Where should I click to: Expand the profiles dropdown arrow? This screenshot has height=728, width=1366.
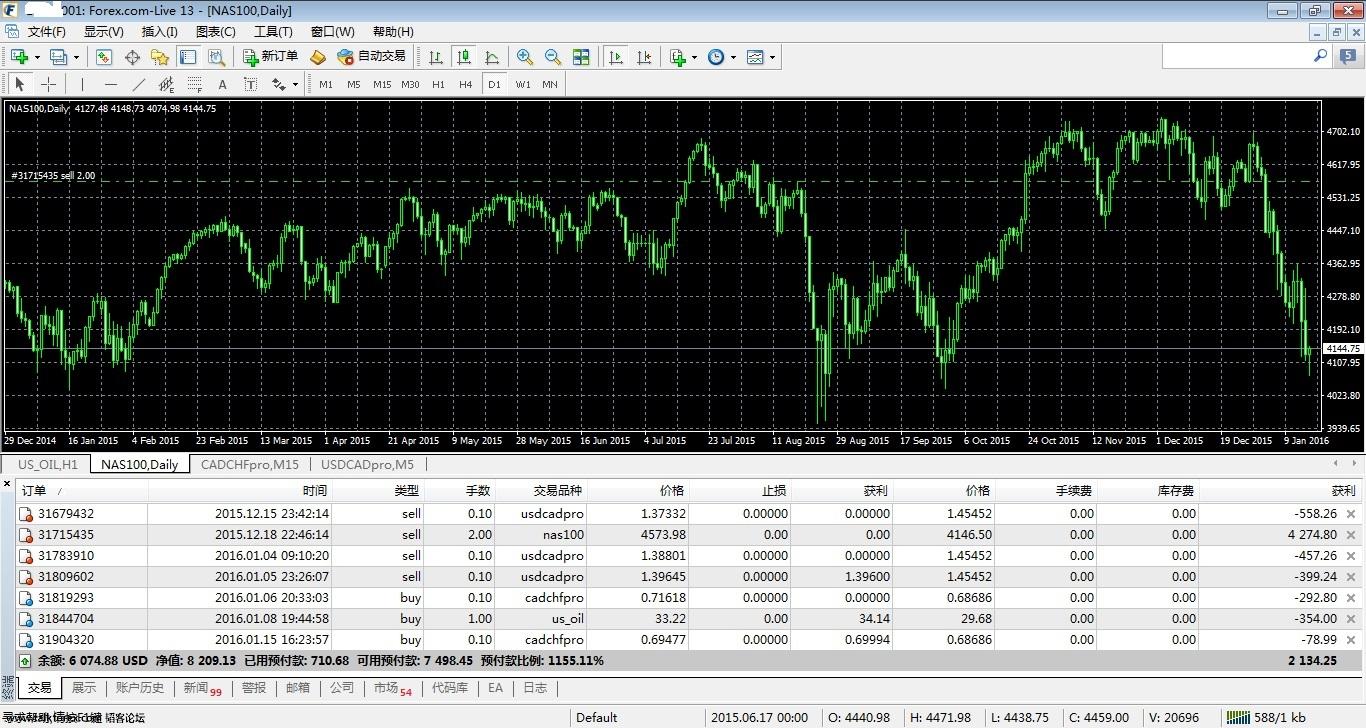76,57
